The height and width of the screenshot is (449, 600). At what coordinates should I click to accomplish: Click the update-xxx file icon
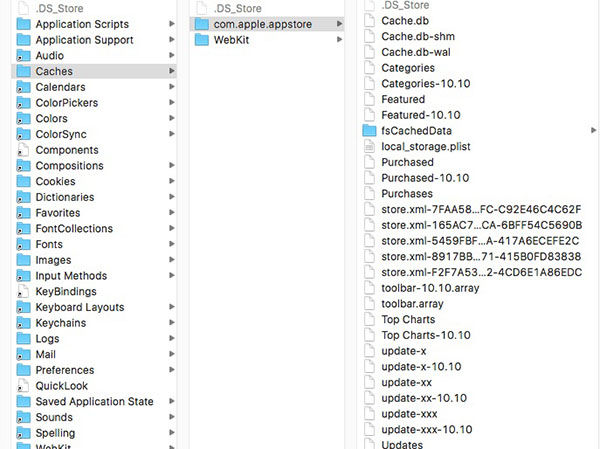tap(369, 414)
